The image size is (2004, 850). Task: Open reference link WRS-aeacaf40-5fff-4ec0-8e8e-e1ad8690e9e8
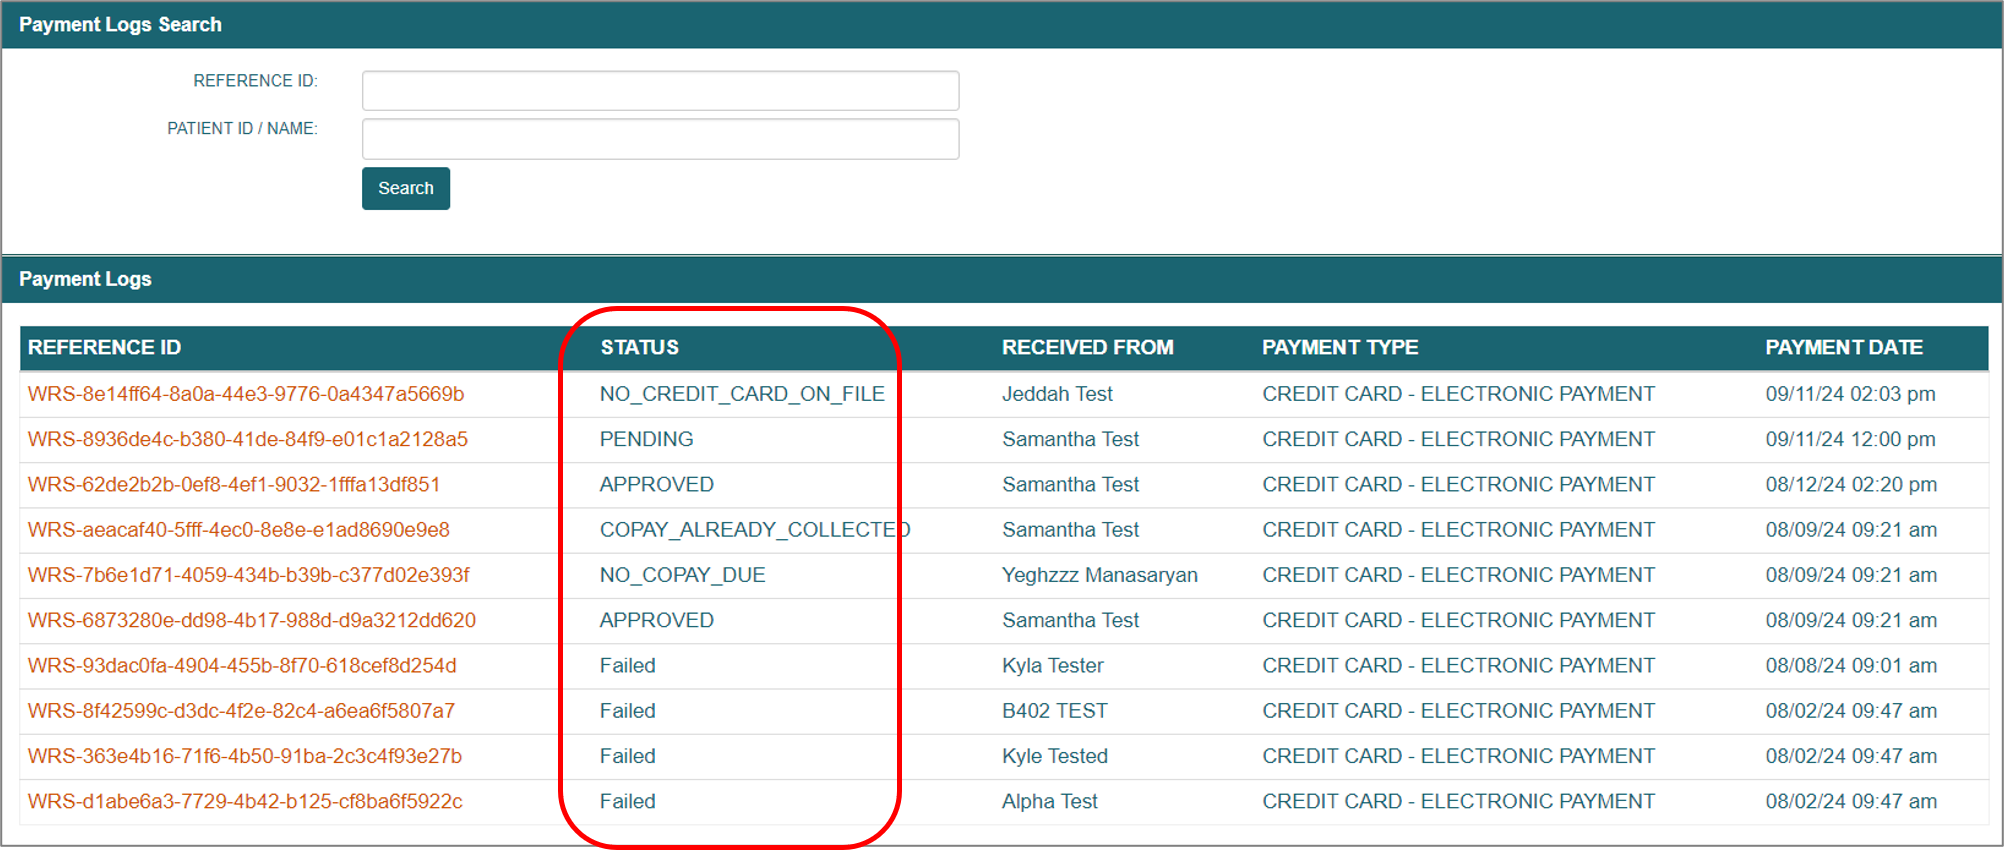[x=239, y=530]
